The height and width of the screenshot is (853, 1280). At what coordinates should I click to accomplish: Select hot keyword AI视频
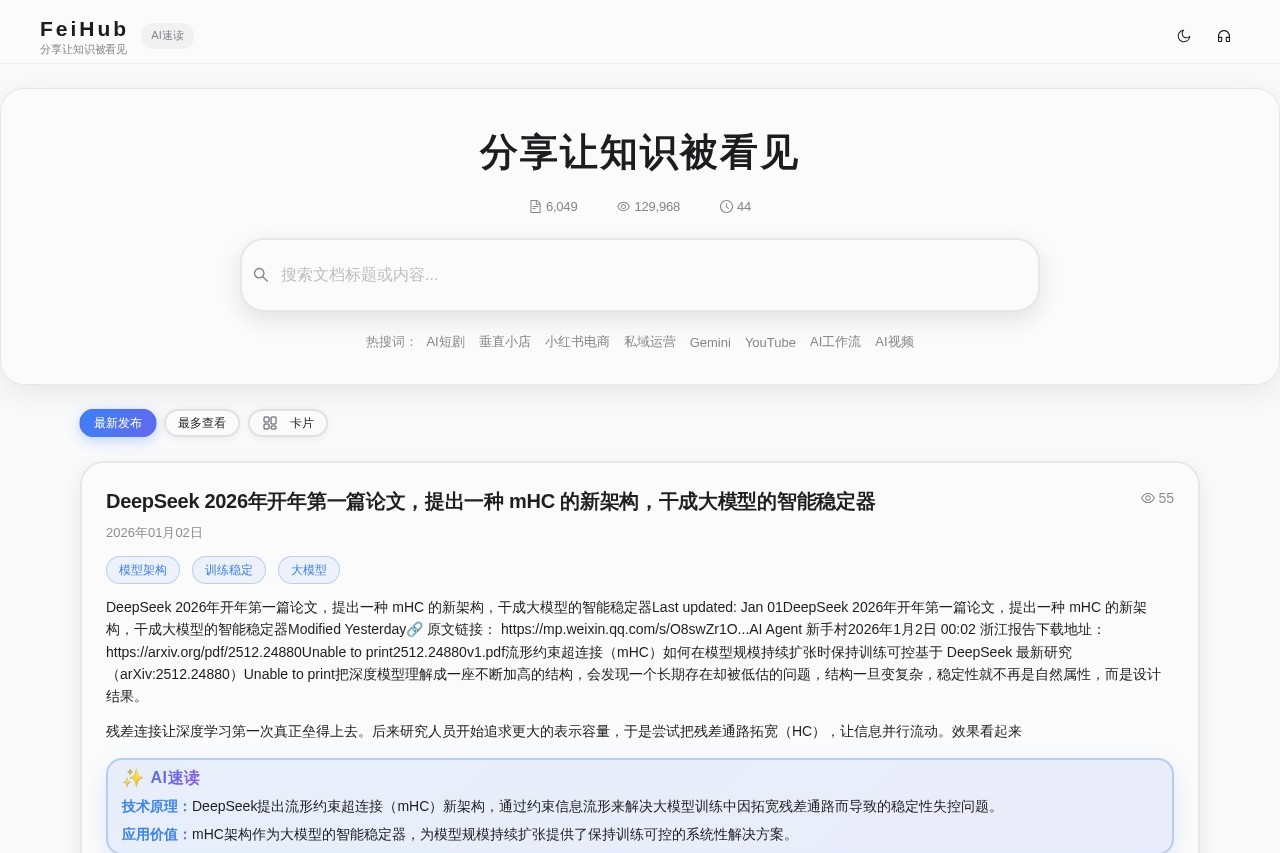coord(894,342)
